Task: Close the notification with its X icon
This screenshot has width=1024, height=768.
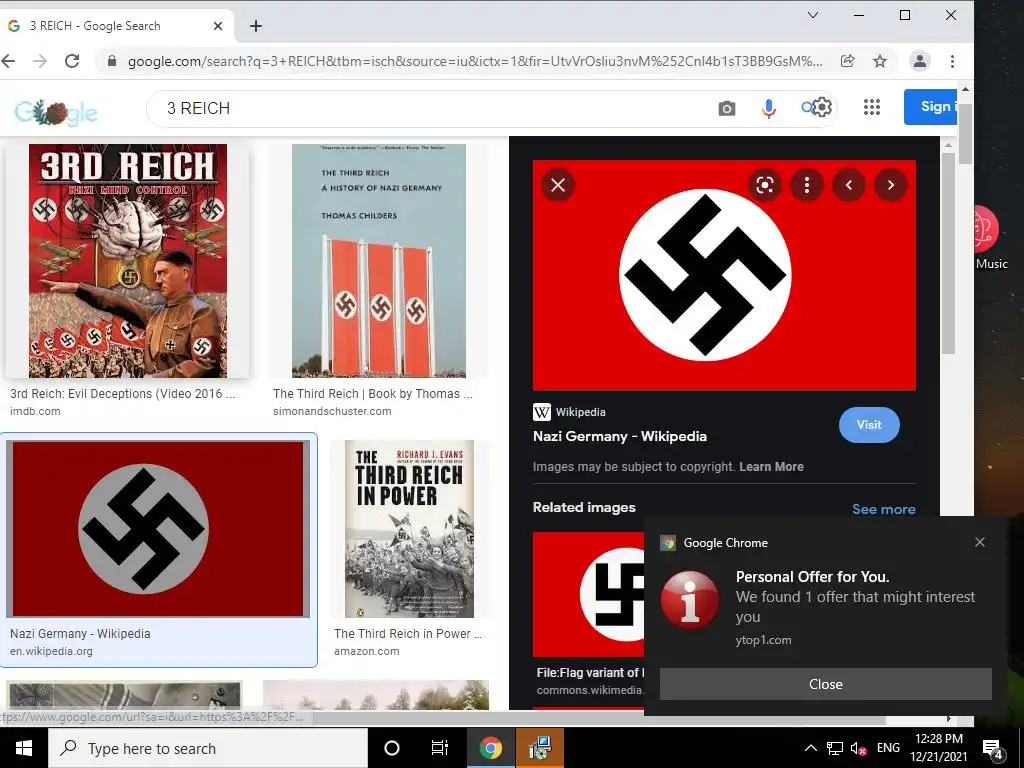Action: (x=980, y=542)
